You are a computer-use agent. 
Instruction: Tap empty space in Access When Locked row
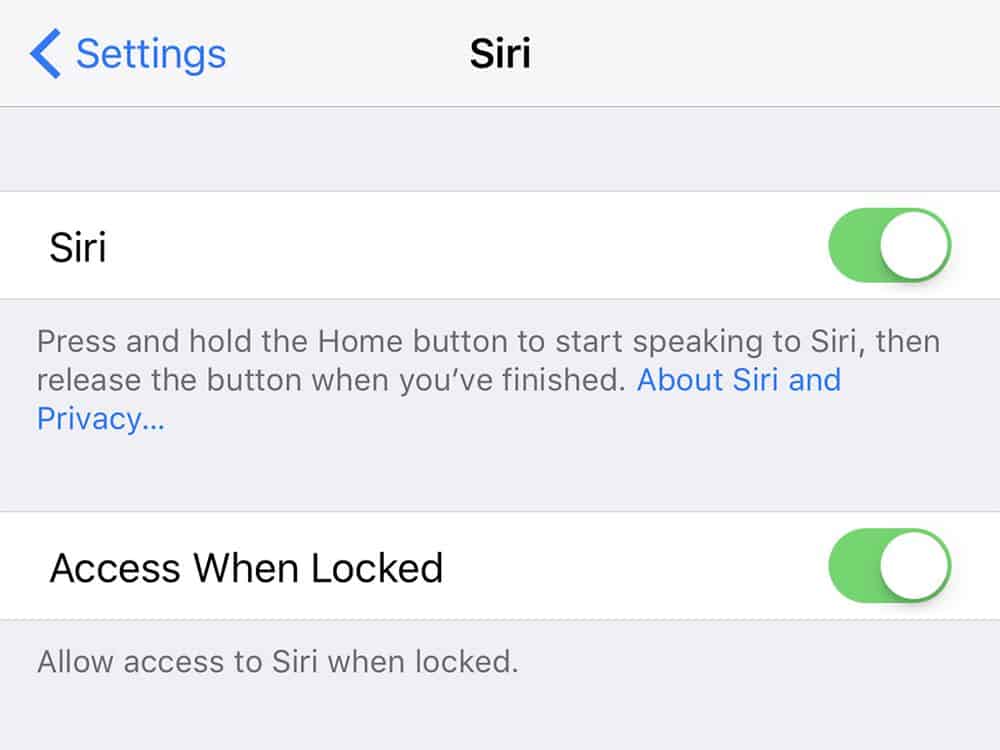pos(630,568)
